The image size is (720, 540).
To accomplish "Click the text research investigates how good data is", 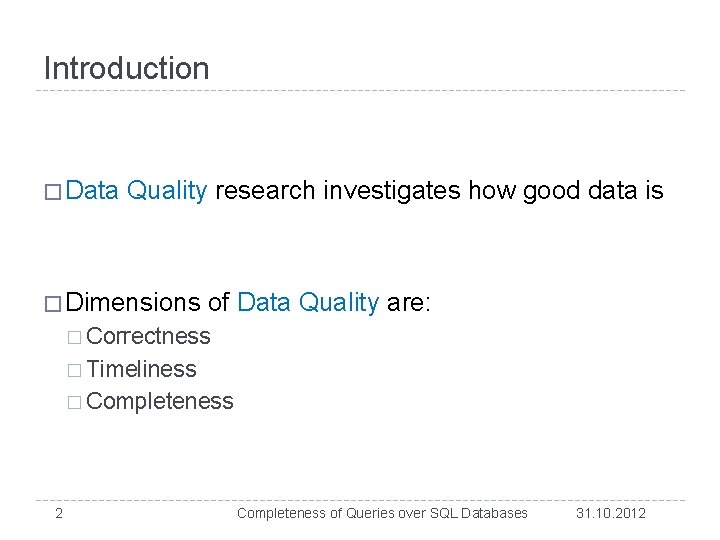I will pos(439,191).
